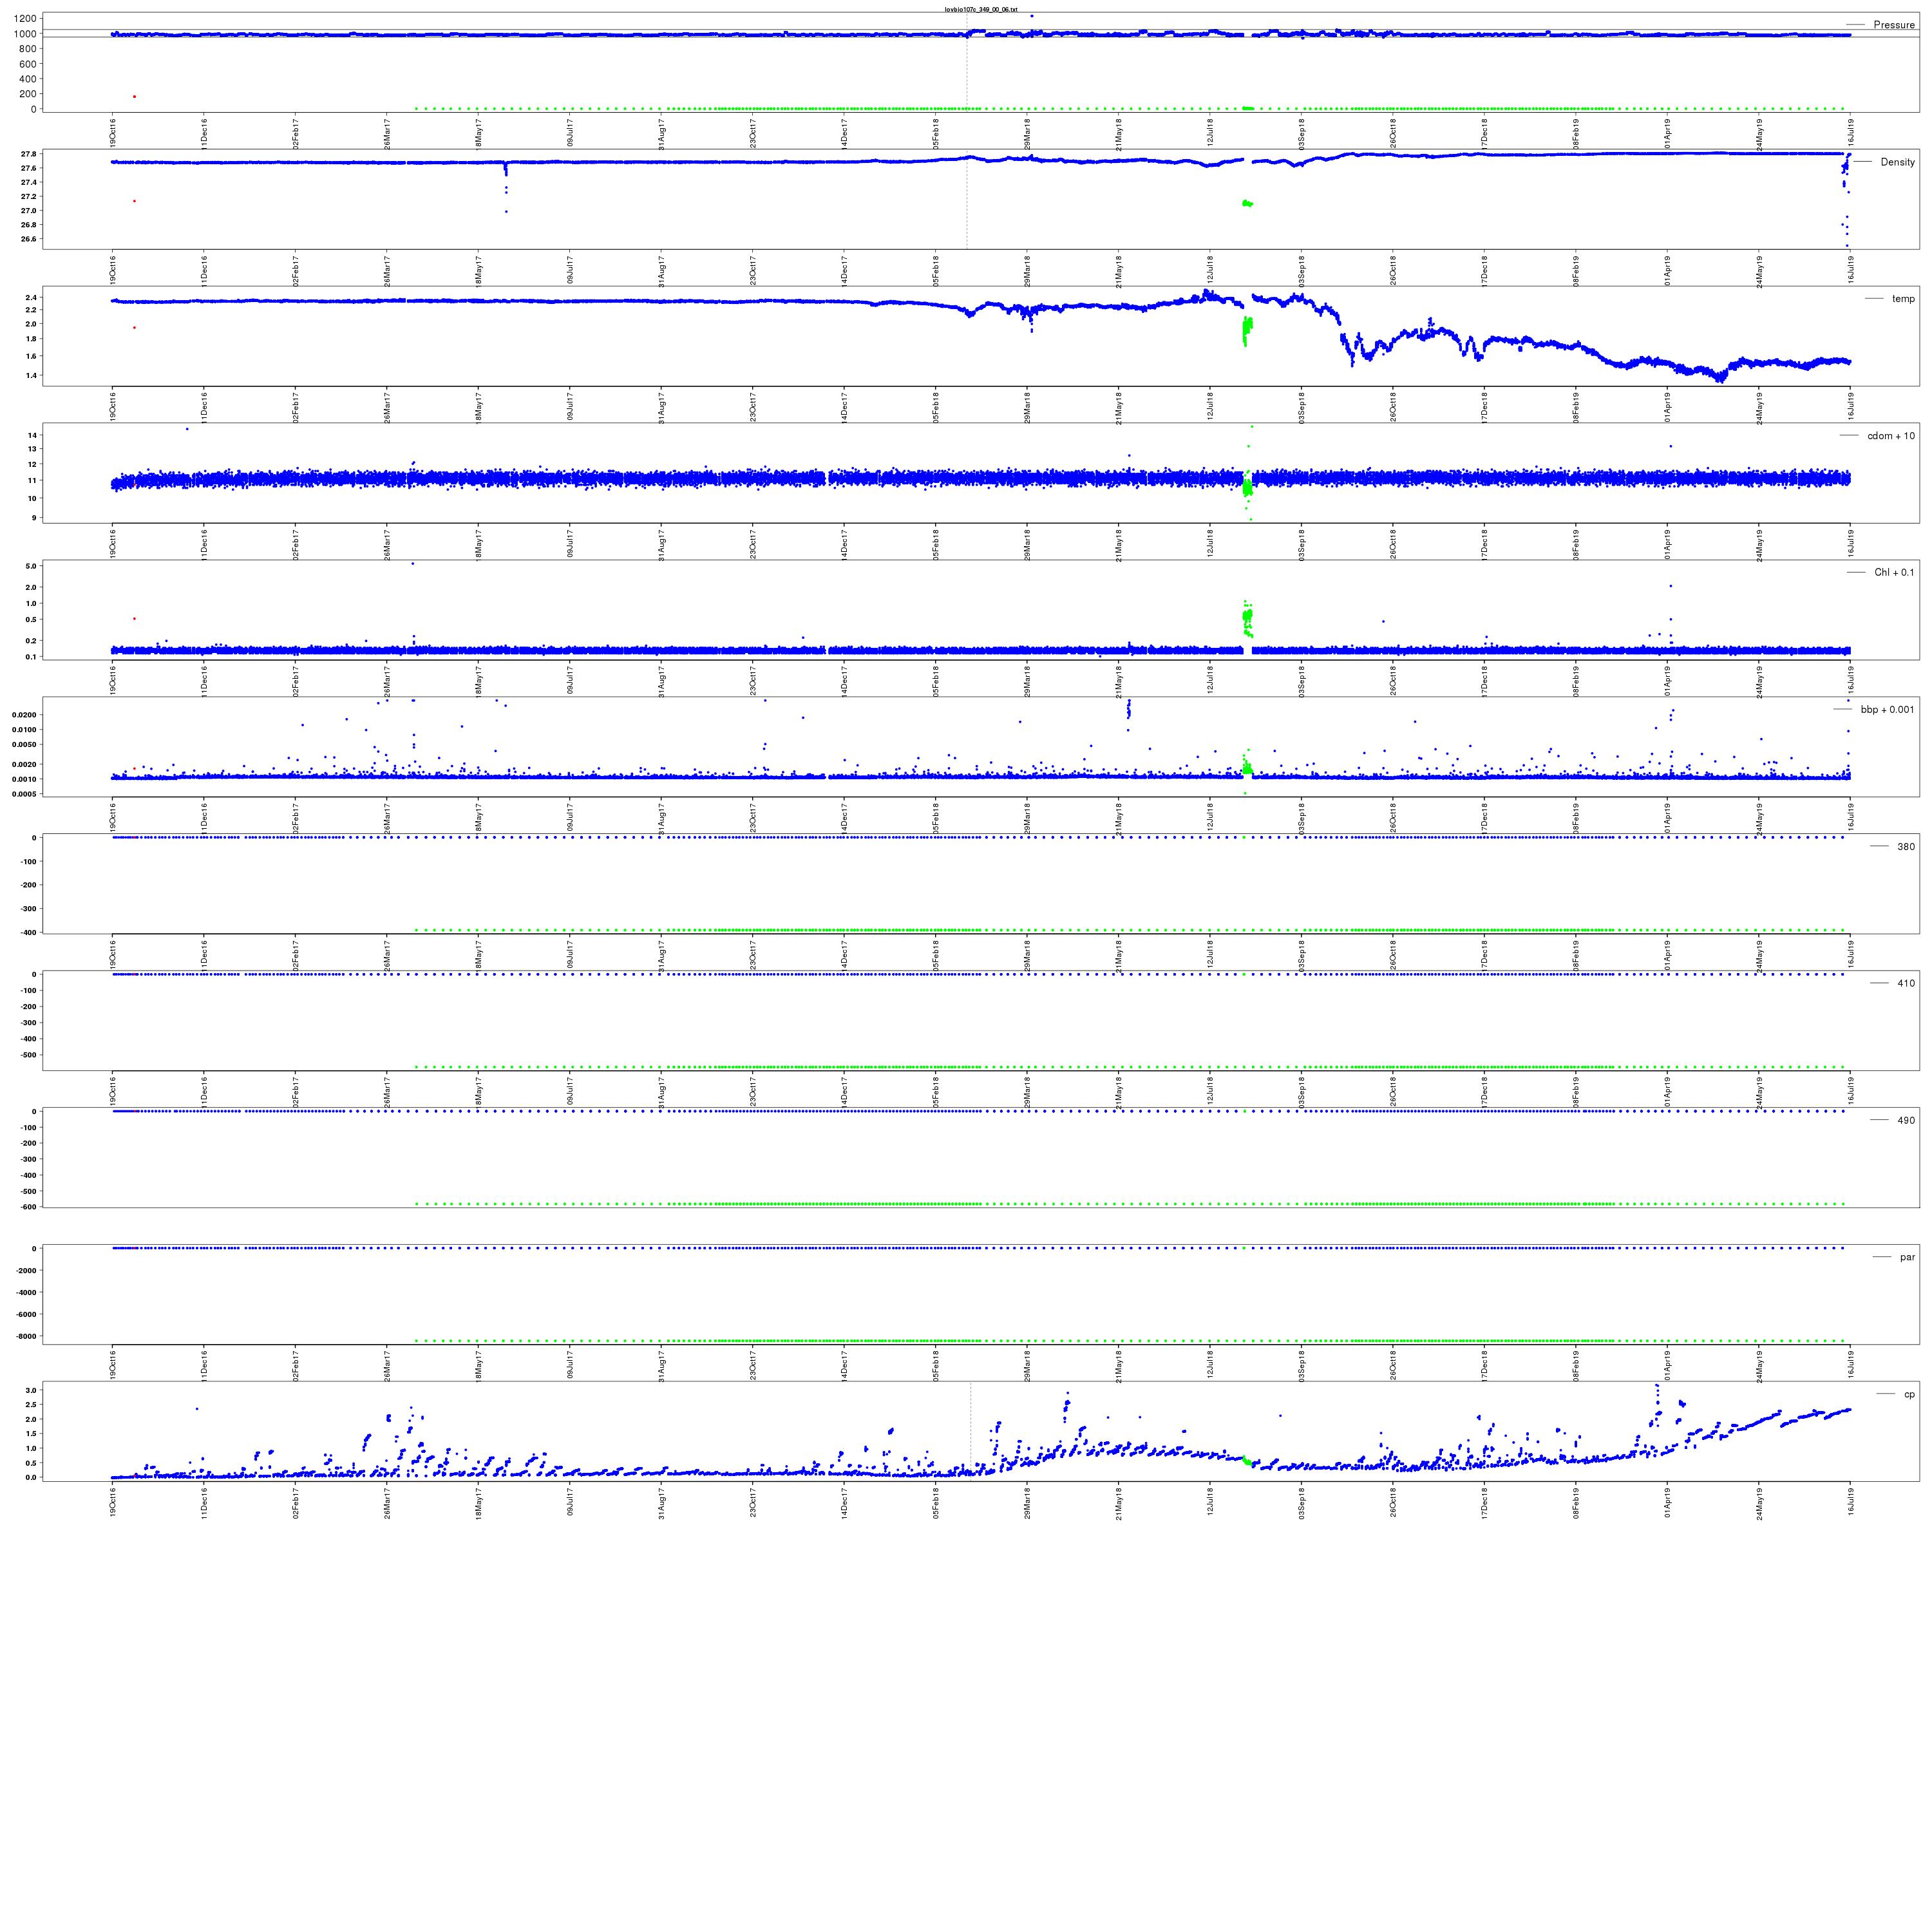1932x1932 pixels.
Task: Click the red outlier point in the Pressure plot
Action: [x=134, y=97]
